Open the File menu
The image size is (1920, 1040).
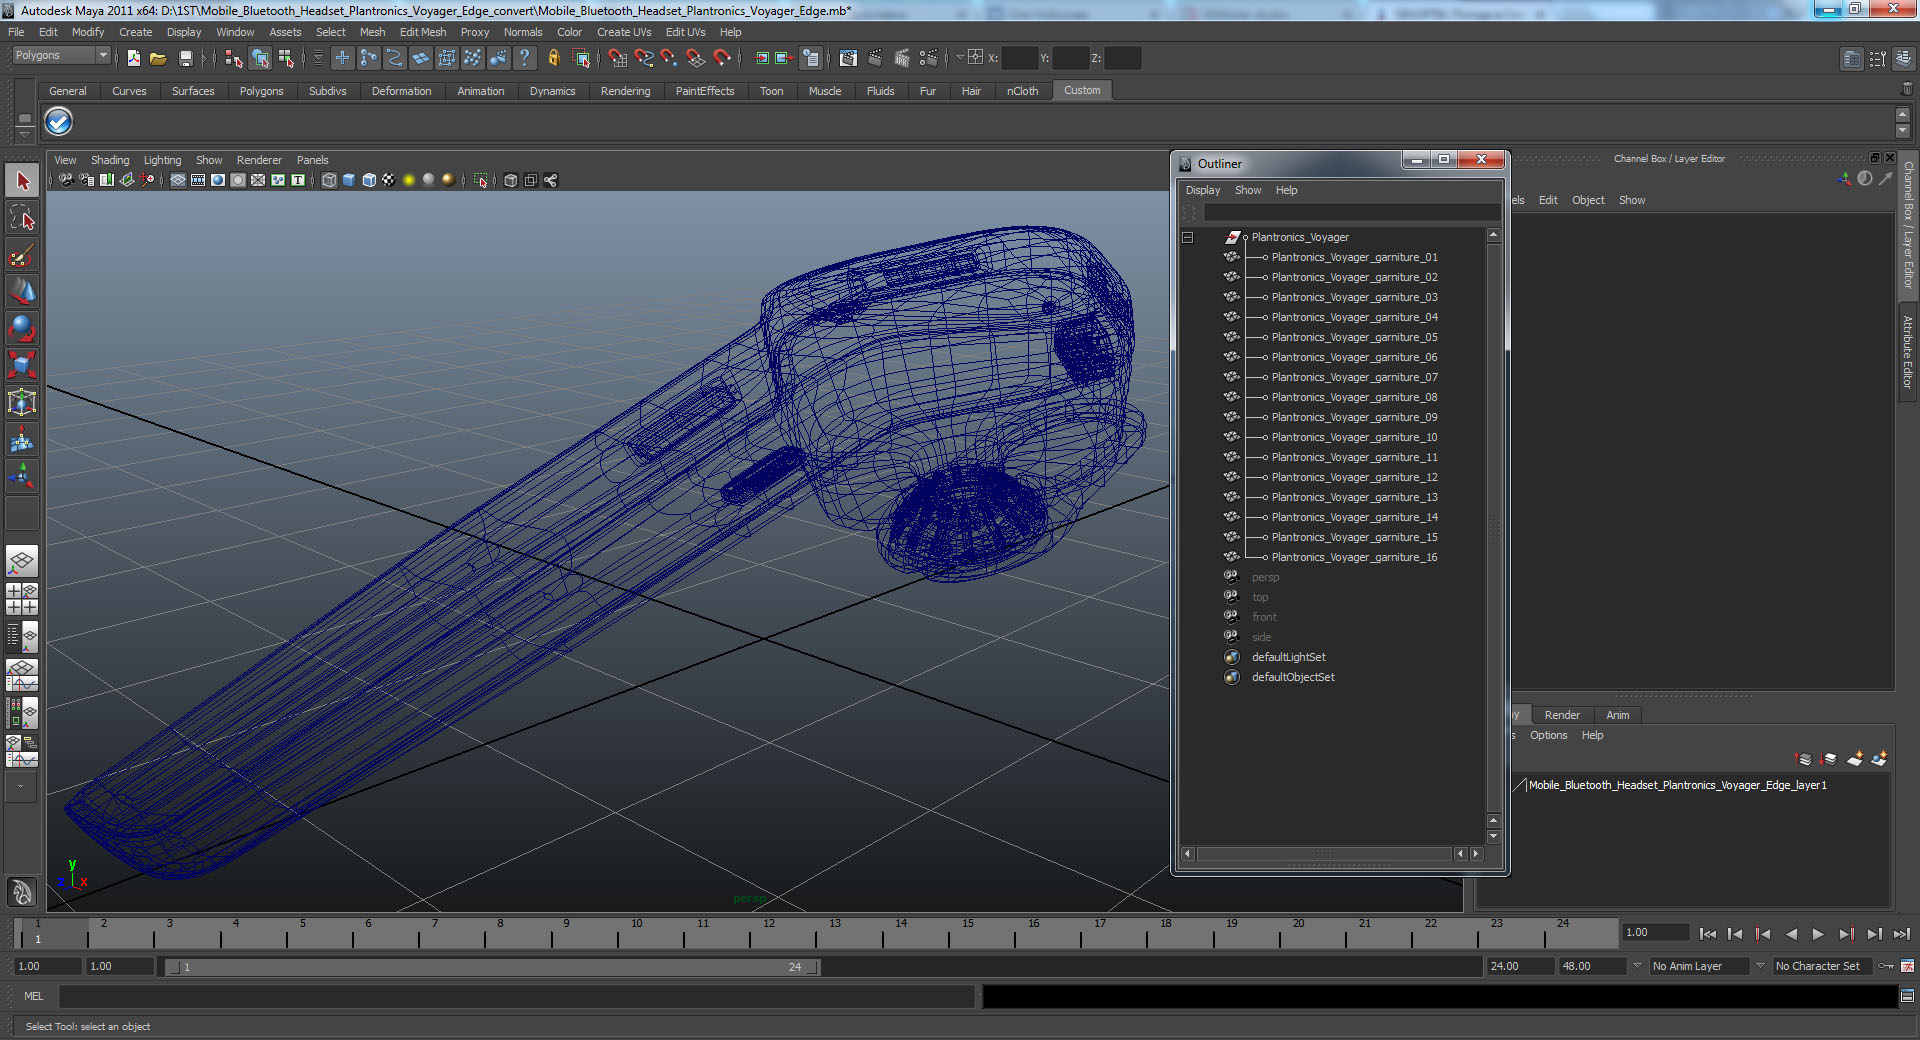click(x=16, y=32)
